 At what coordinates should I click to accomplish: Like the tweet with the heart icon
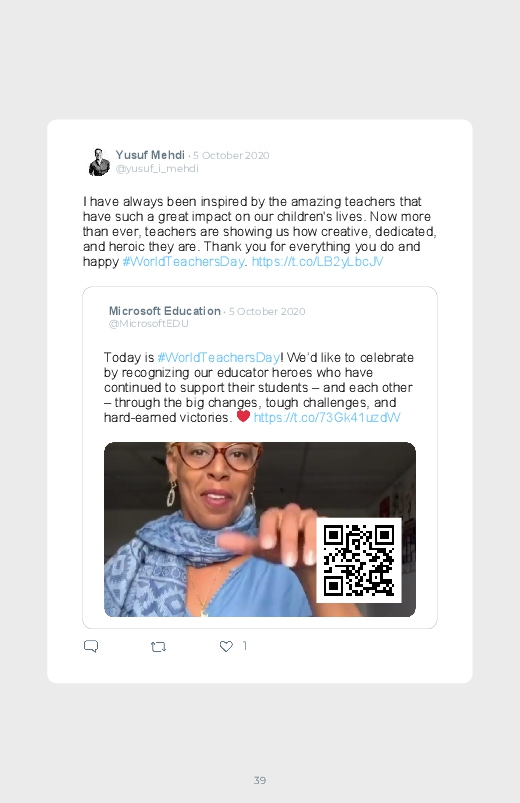tap(226, 646)
